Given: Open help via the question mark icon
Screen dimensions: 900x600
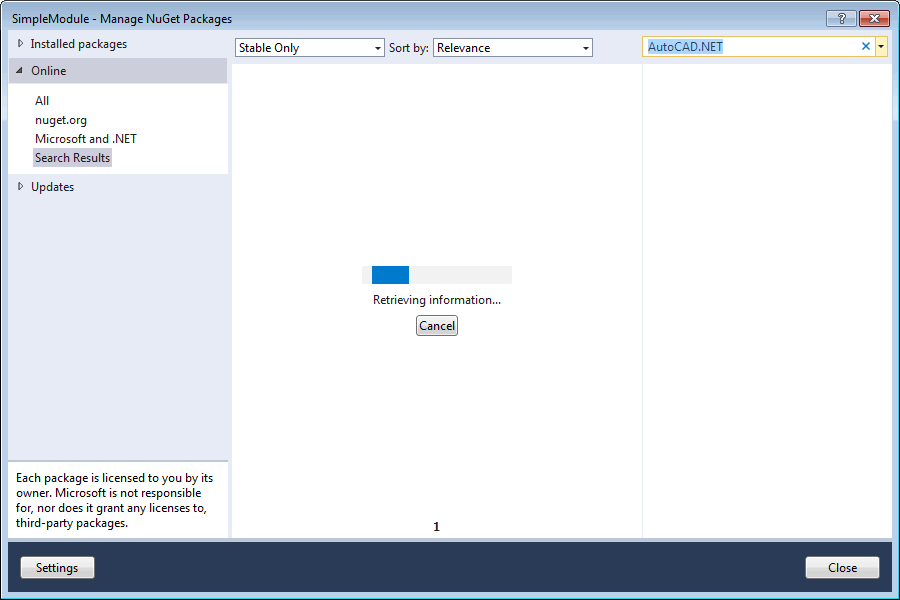Looking at the screenshot, I should (840, 18).
